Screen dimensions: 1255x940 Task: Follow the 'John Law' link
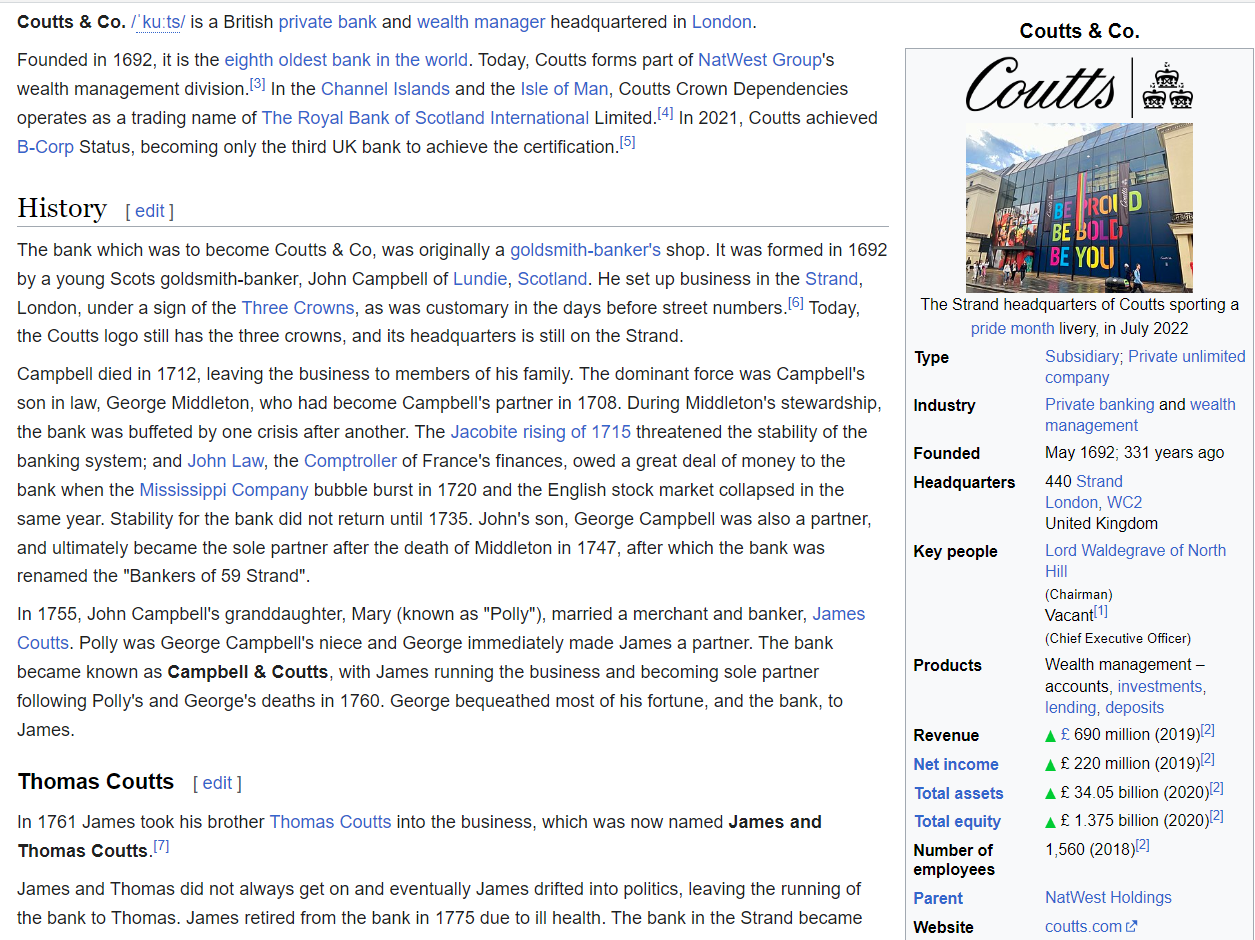point(225,462)
